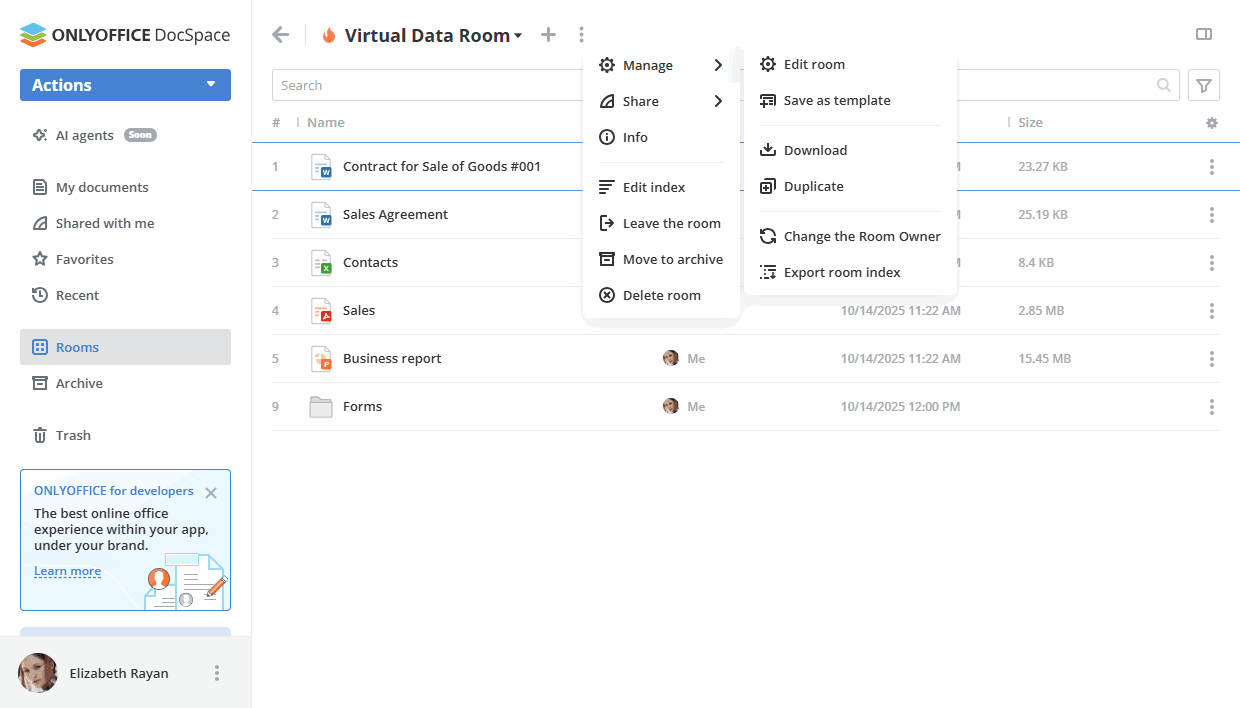This screenshot has height=708, width=1240.
Task: Open the Recent section icon
Action: click(x=38, y=295)
